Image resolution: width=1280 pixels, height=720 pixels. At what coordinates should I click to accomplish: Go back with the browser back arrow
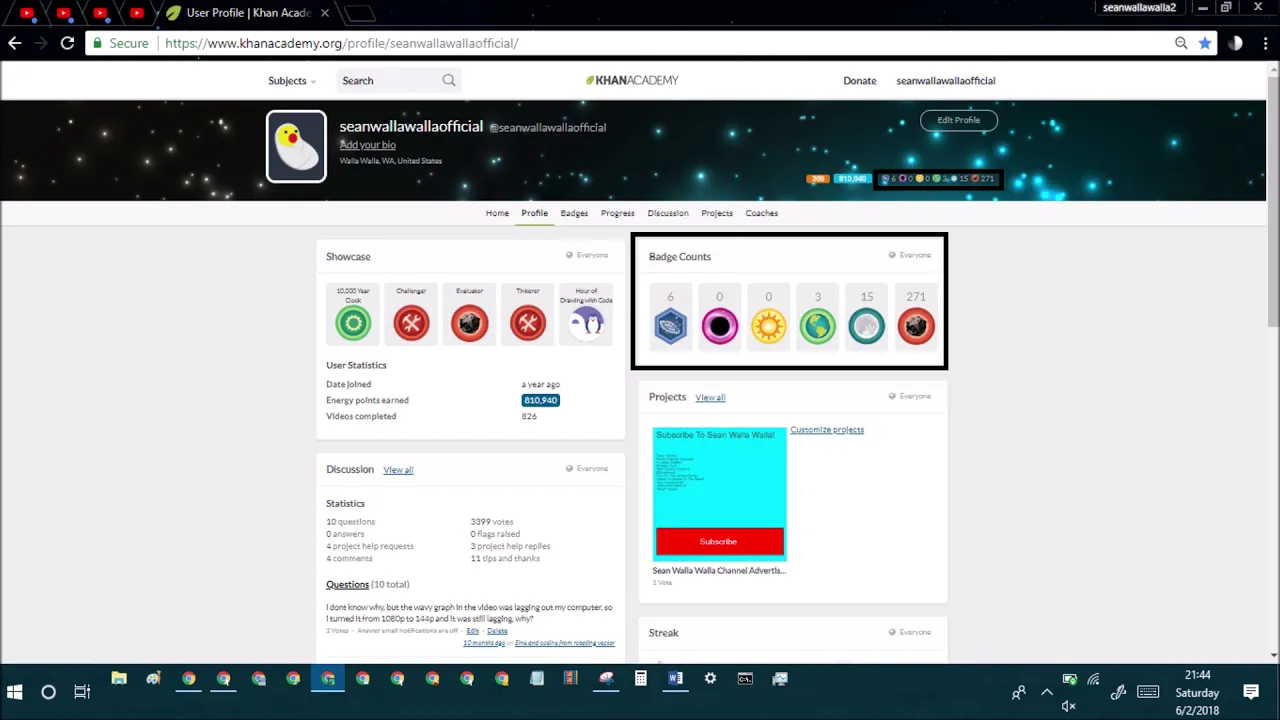(14, 43)
